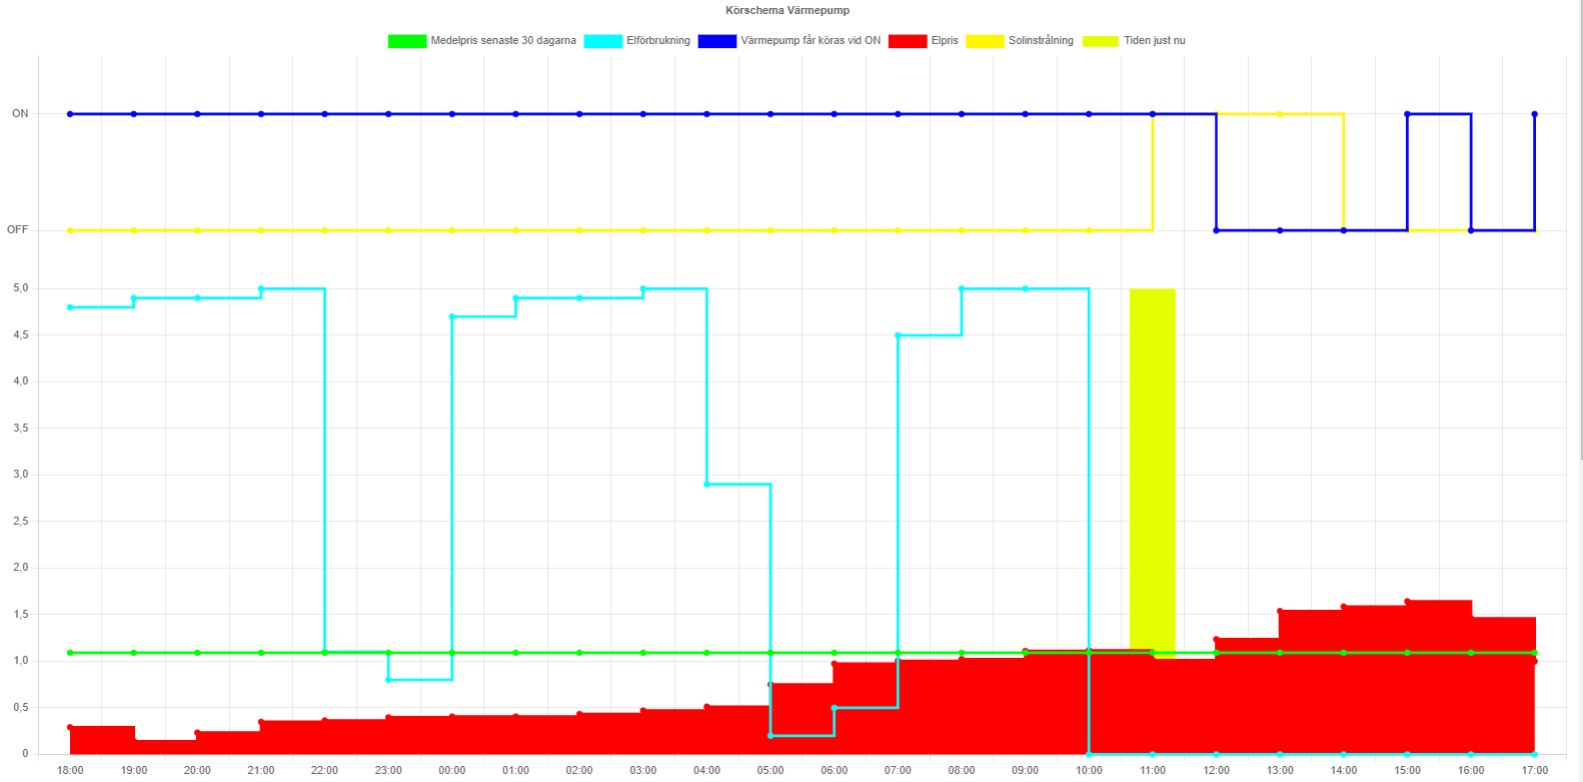Screen dimensions: 1583x782
Task: Click the OFF label on the y-axis
Action: point(18,230)
